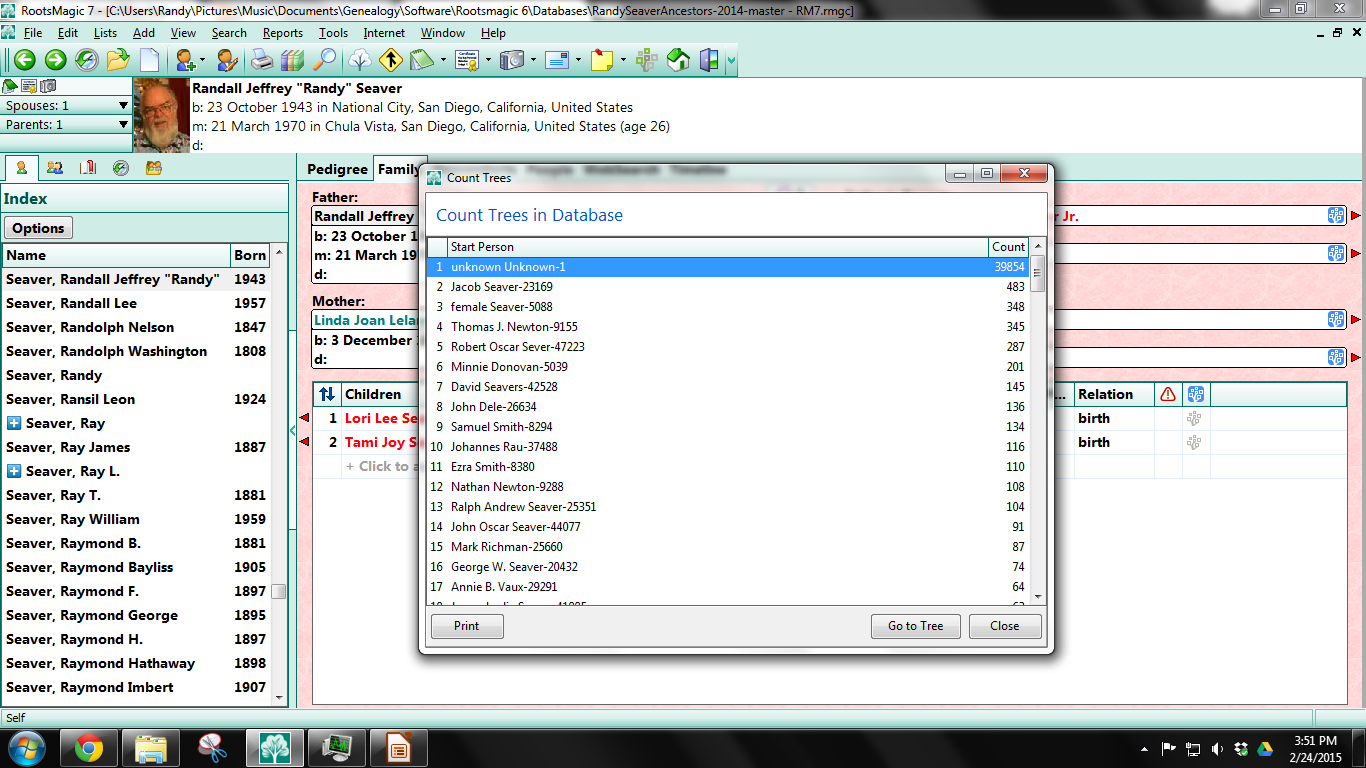Open the camera media icon
1366x768 pixels.
(x=512, y=60)
